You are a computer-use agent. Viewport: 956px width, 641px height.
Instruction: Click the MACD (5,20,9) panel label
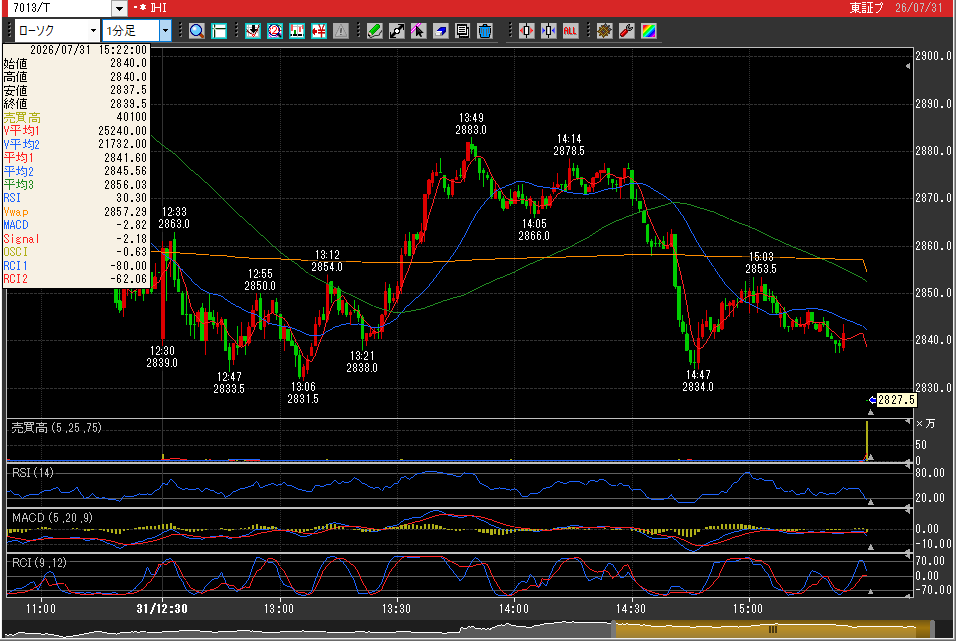[x=52, y=518]
